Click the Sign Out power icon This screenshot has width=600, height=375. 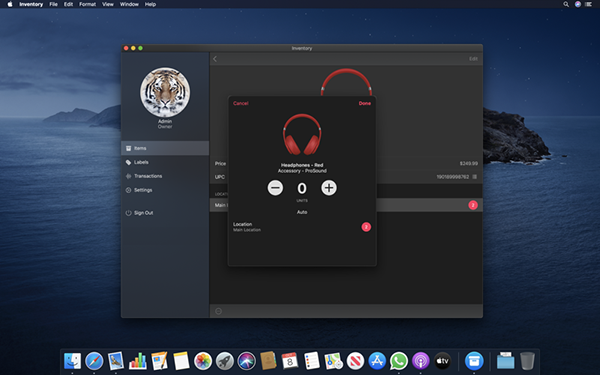click(129, 213)
